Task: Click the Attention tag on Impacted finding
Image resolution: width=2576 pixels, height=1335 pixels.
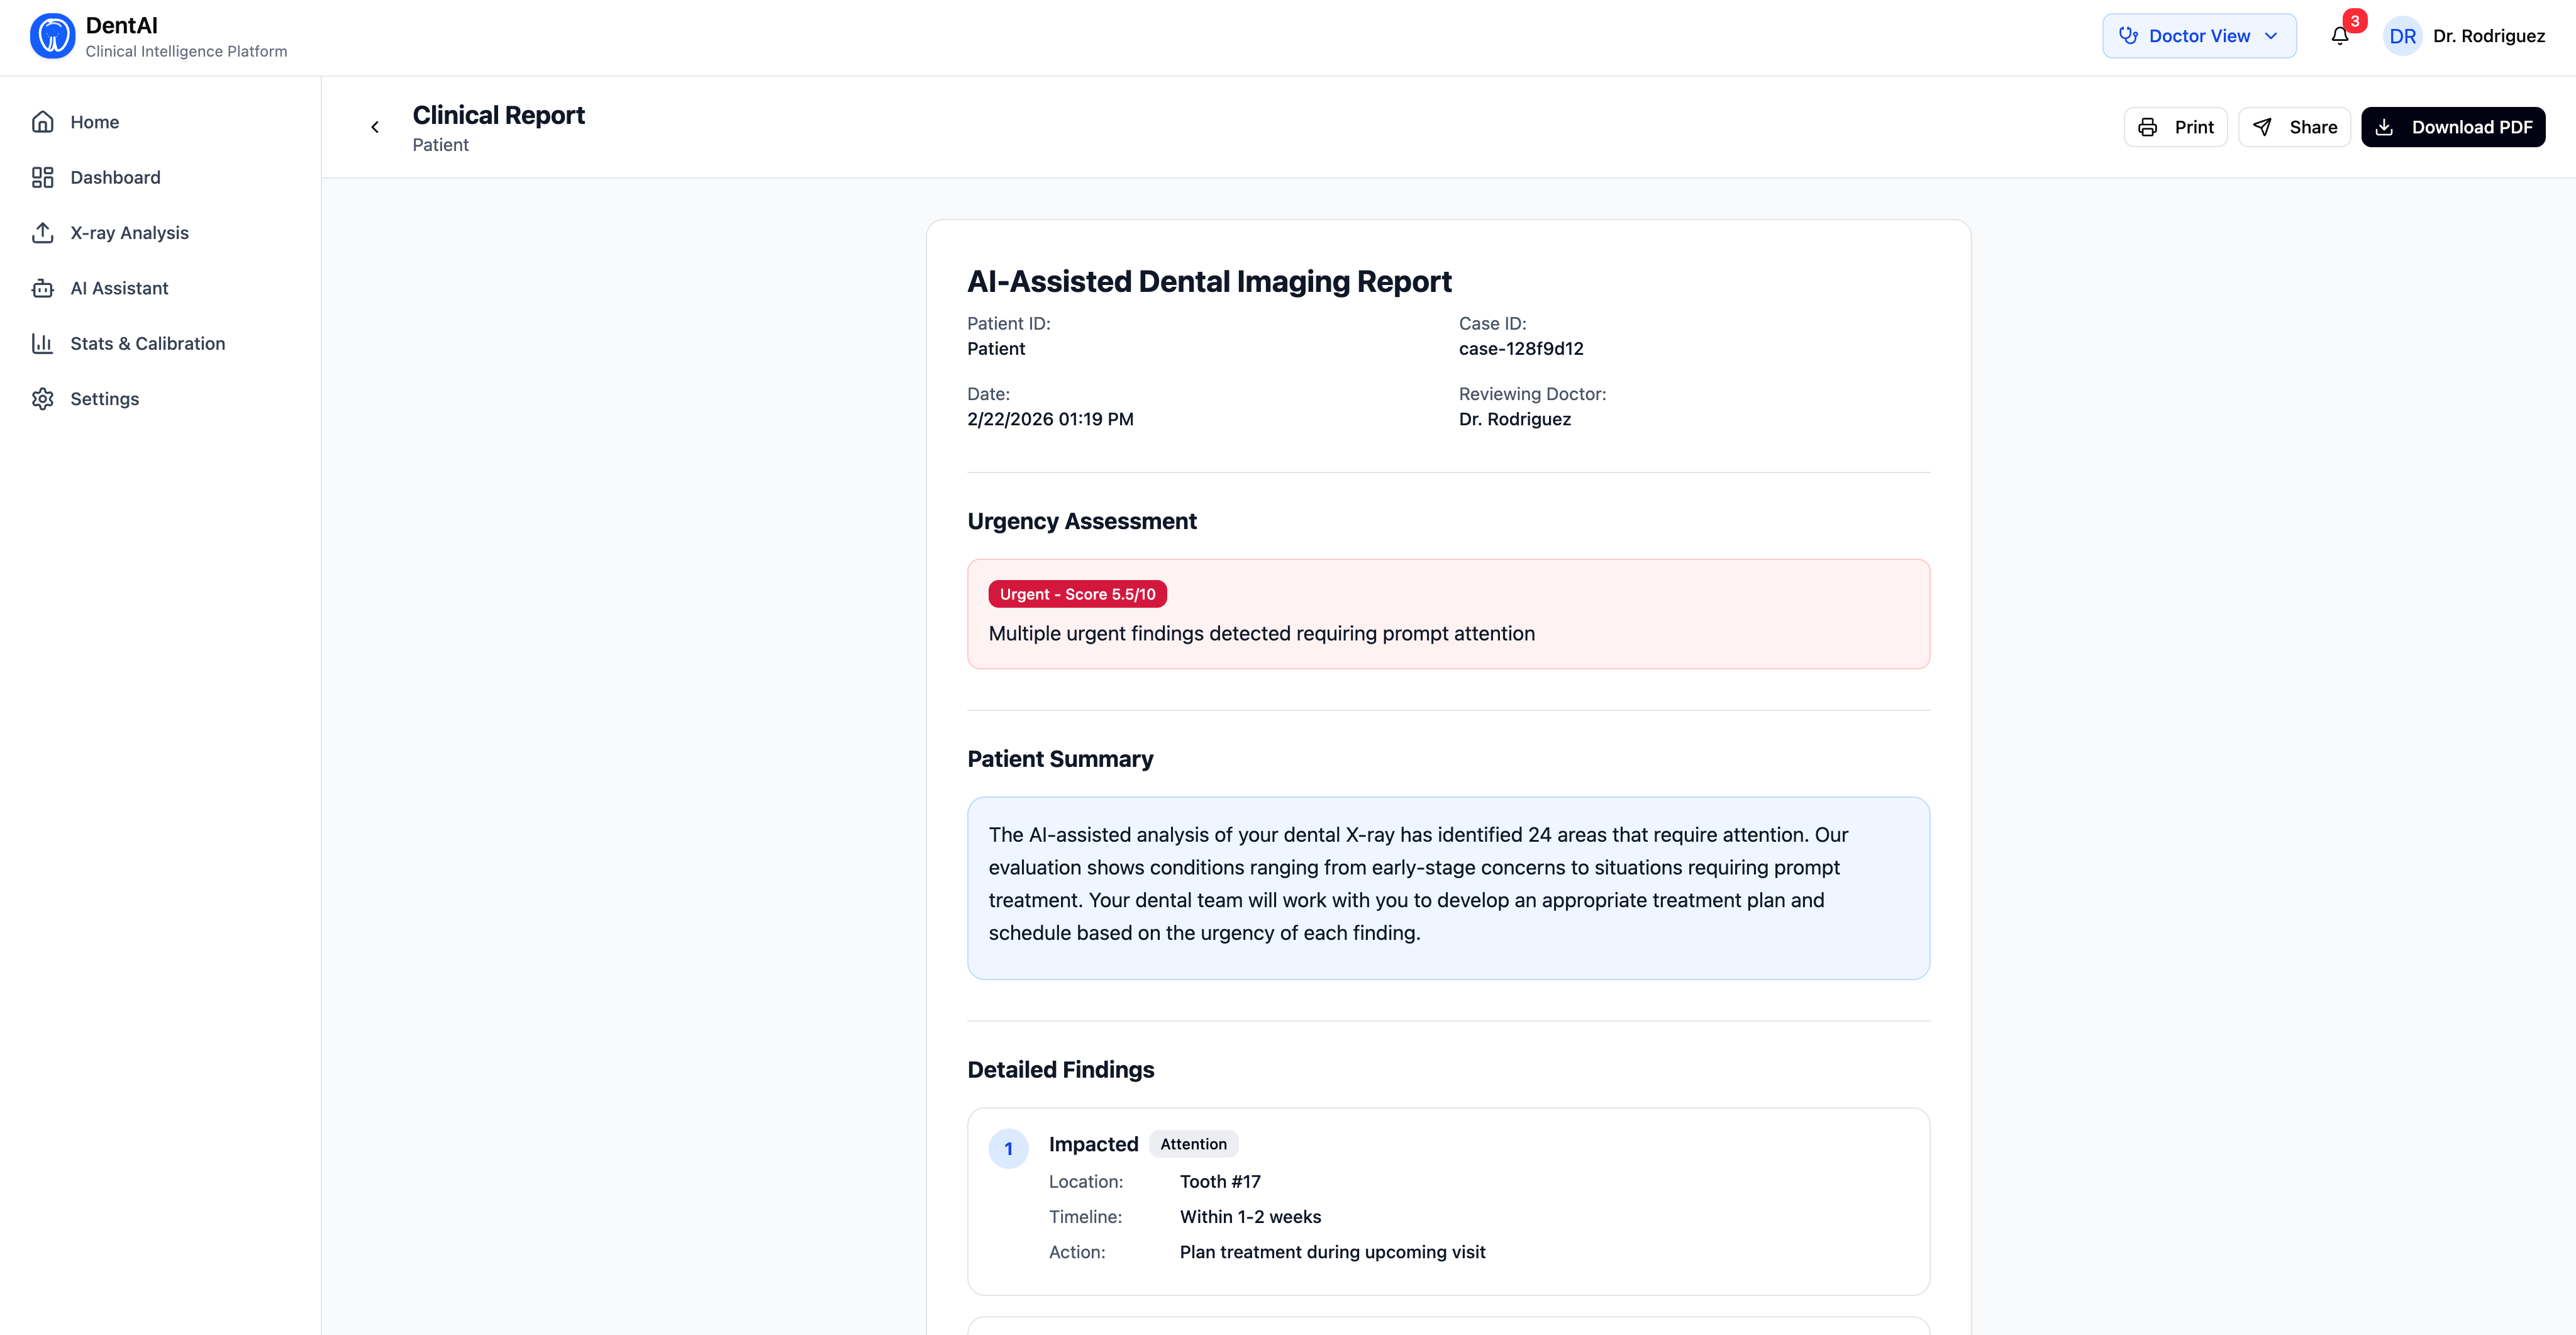Action: click(1193, 1144)
